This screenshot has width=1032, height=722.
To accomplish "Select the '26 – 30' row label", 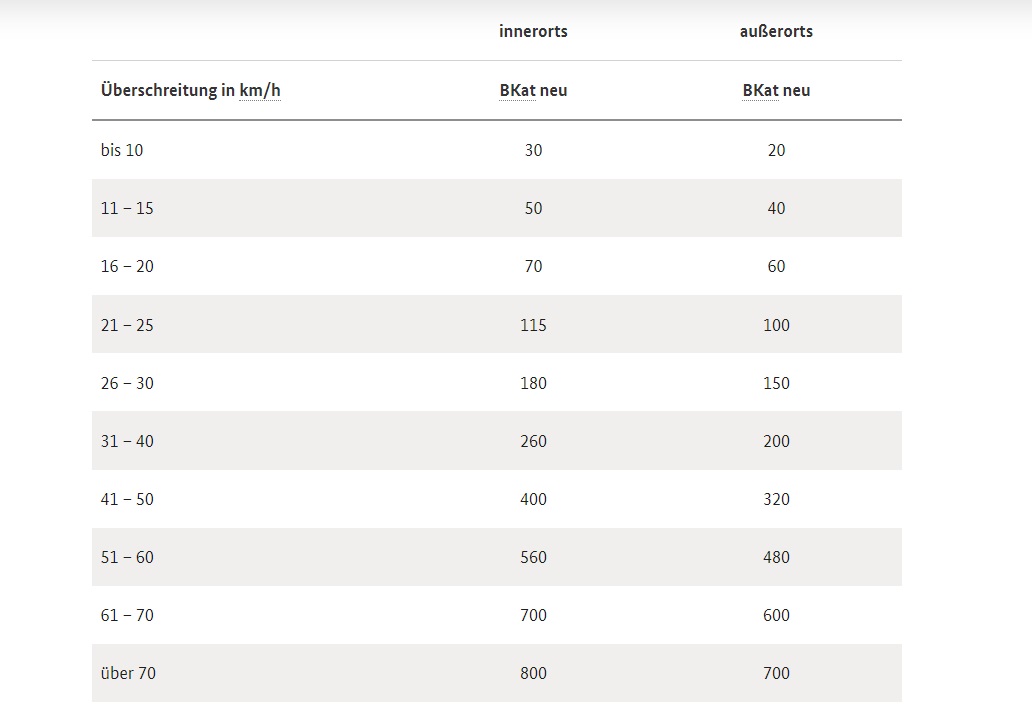I will pos(127,383).
